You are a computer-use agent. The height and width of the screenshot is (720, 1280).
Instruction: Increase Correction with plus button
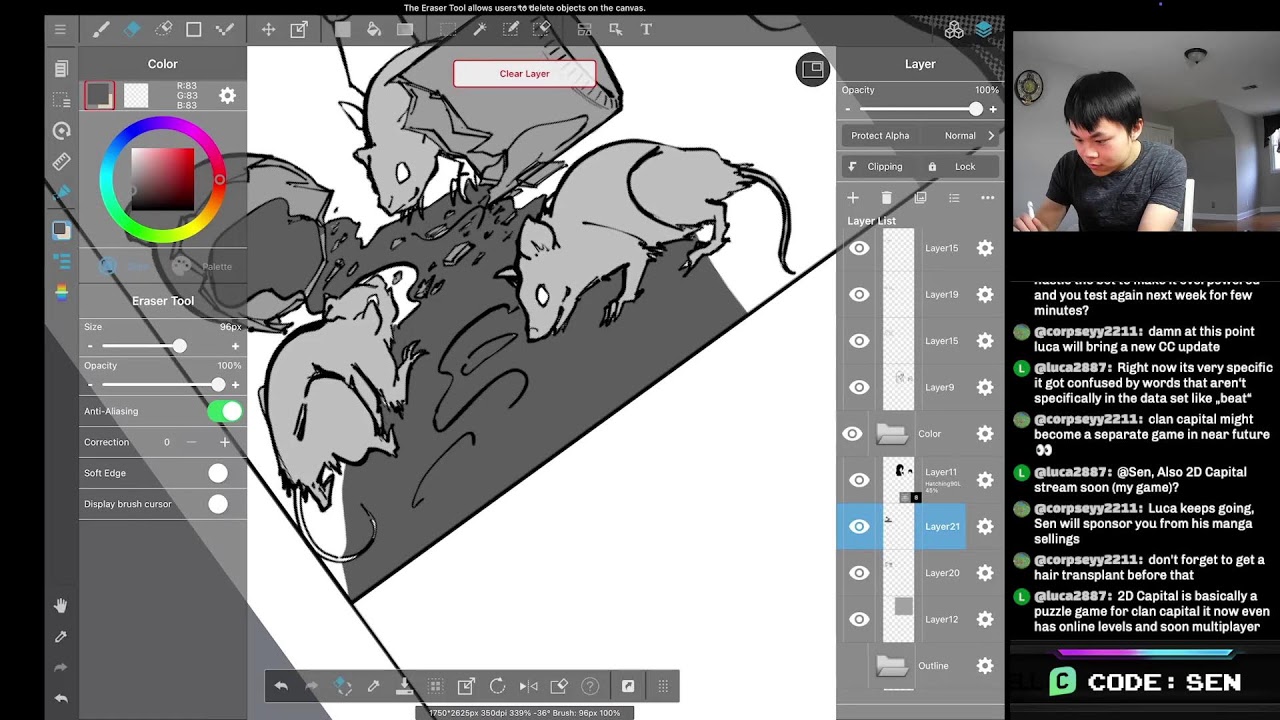coord(225,442)
